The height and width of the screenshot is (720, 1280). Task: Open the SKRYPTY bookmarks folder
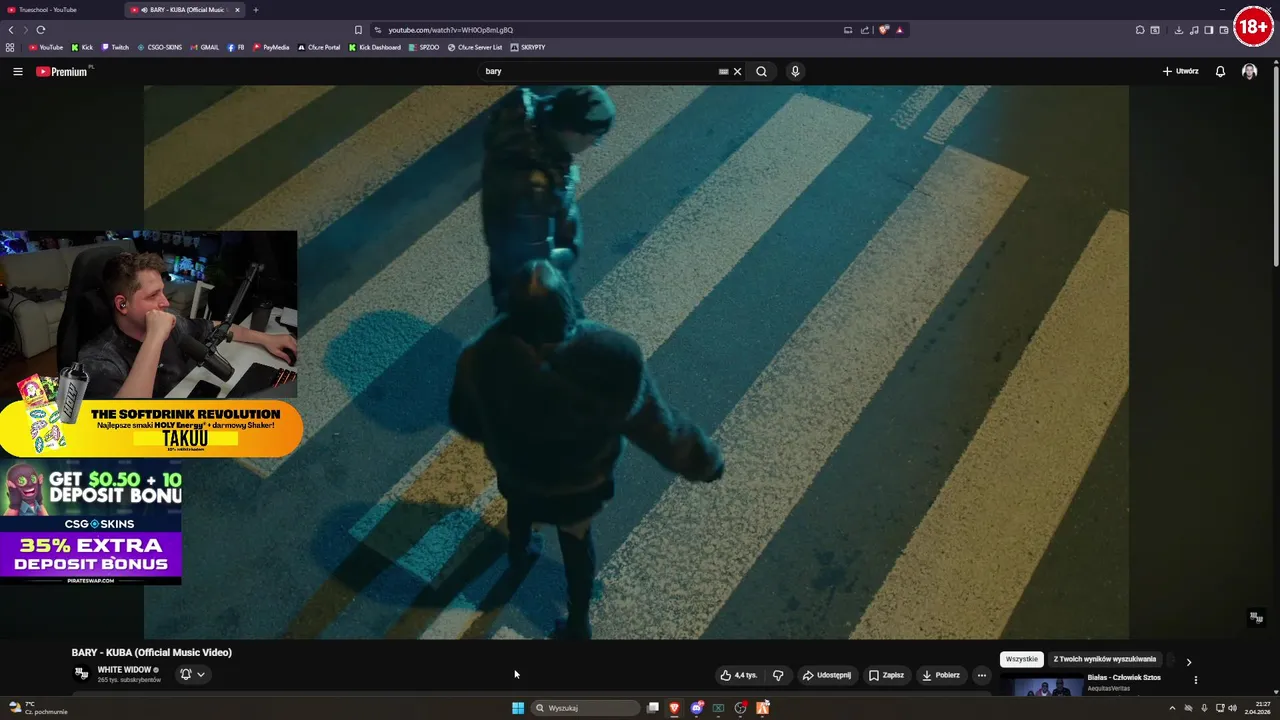coord(528,47)
